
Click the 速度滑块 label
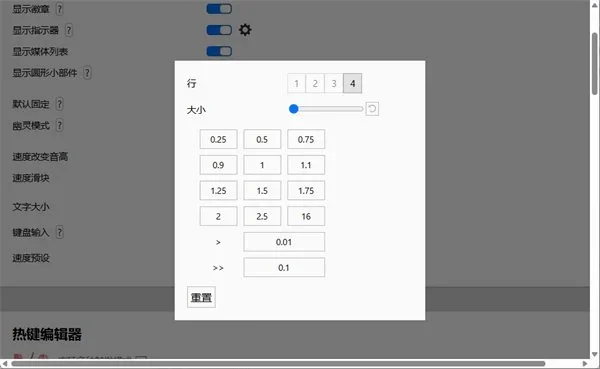coord(31,178)
